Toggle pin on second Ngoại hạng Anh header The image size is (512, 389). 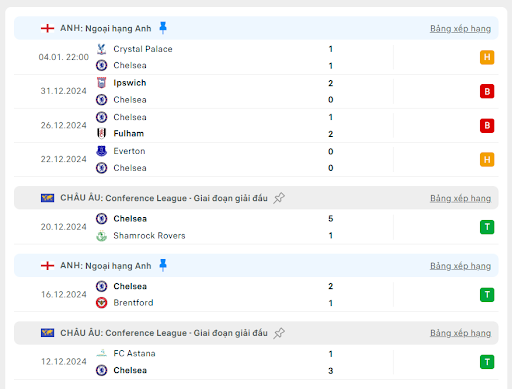pos(163,265)
